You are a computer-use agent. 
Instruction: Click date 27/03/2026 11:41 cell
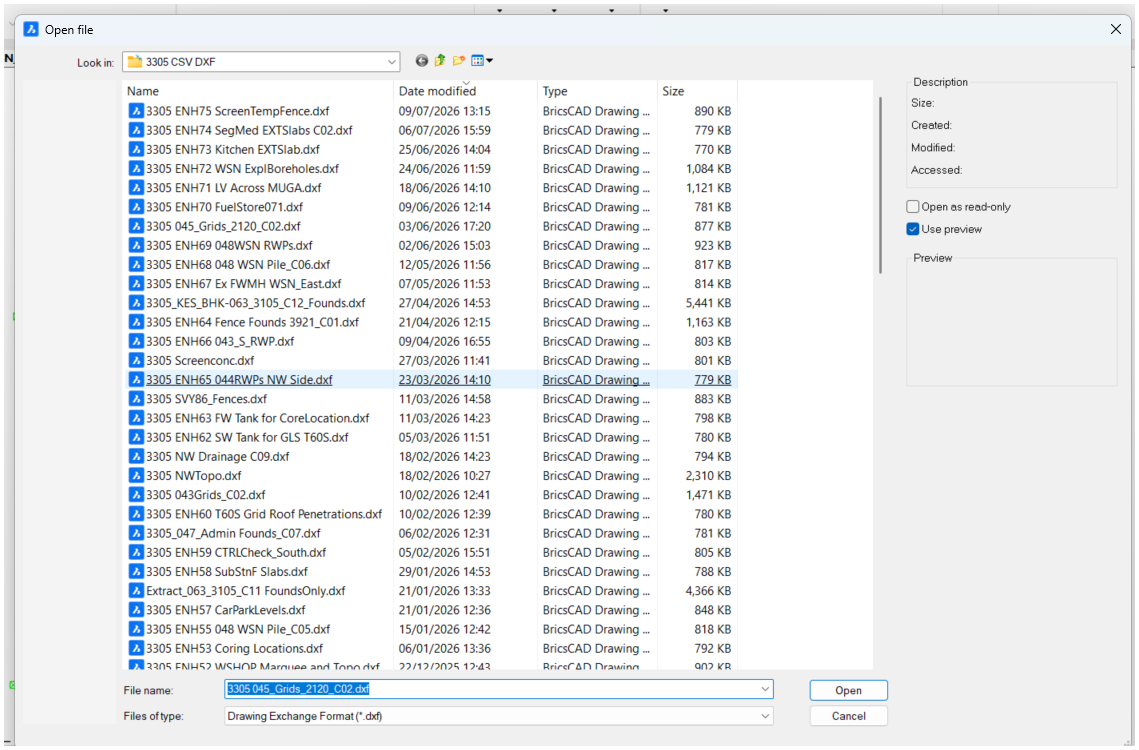(x=445, y=360)
